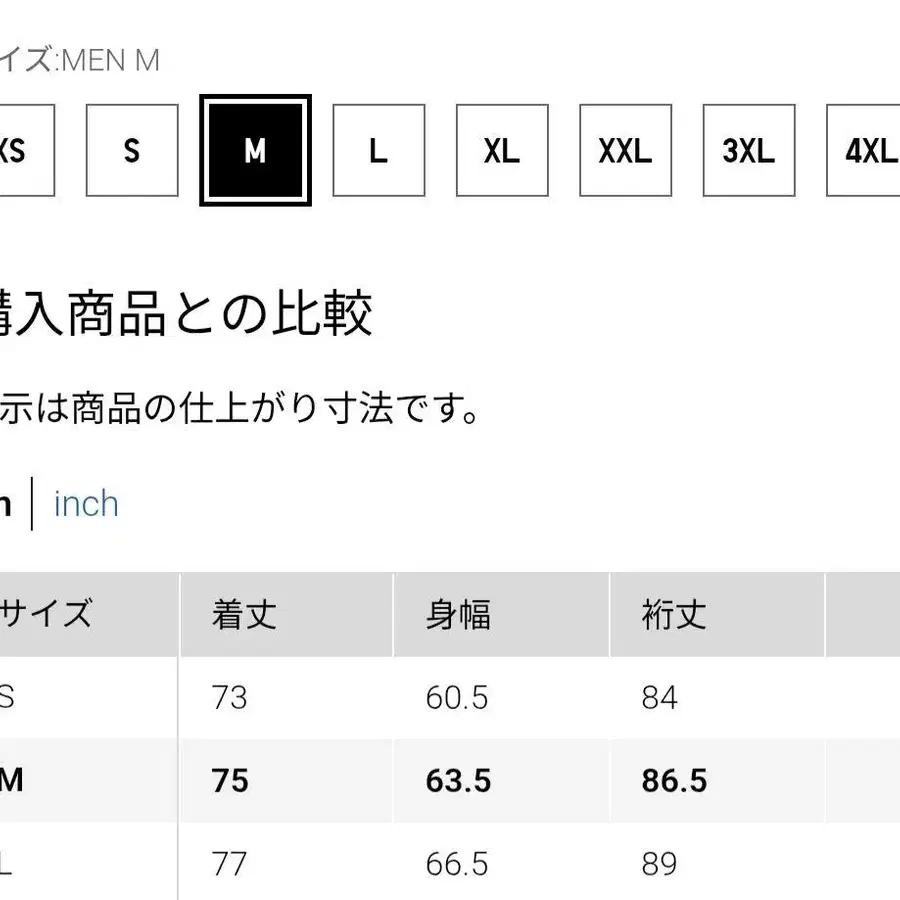Click the 身幅 column header

[x=458, y=615]
